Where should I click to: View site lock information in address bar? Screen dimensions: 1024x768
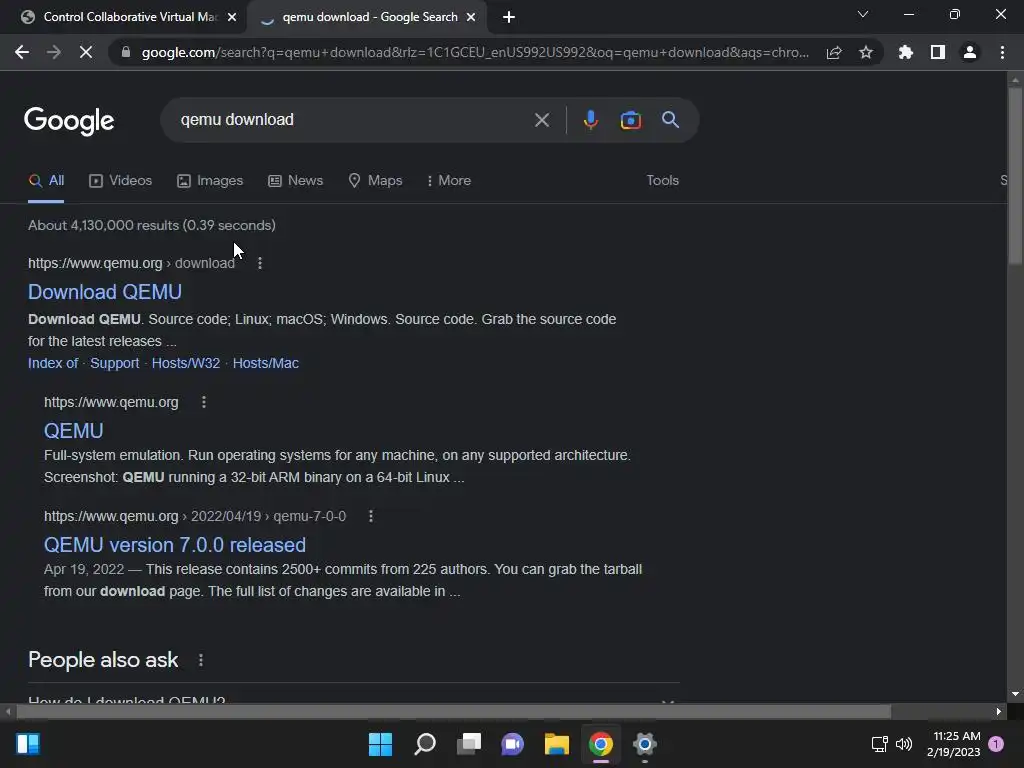click(x=126, y=52)
